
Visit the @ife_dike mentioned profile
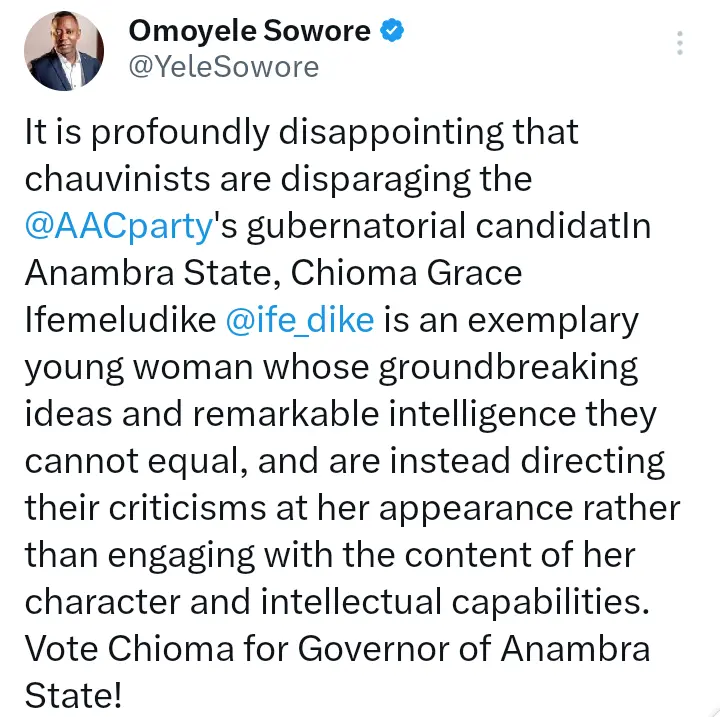(301, 320)
